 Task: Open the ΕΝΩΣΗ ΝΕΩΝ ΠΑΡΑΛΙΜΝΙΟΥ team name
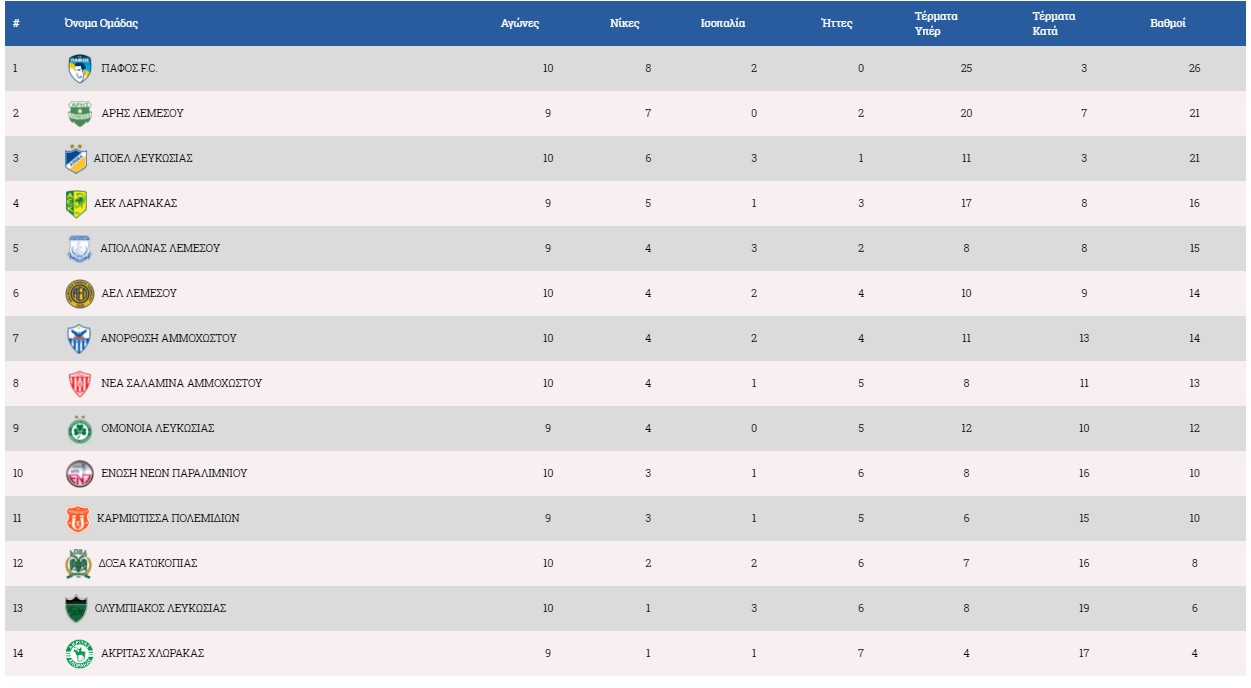point(174,473)
